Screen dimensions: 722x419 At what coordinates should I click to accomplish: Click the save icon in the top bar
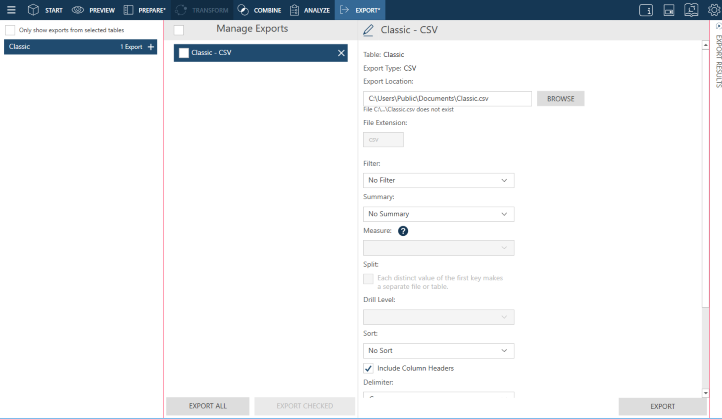(x=668, y=10)
